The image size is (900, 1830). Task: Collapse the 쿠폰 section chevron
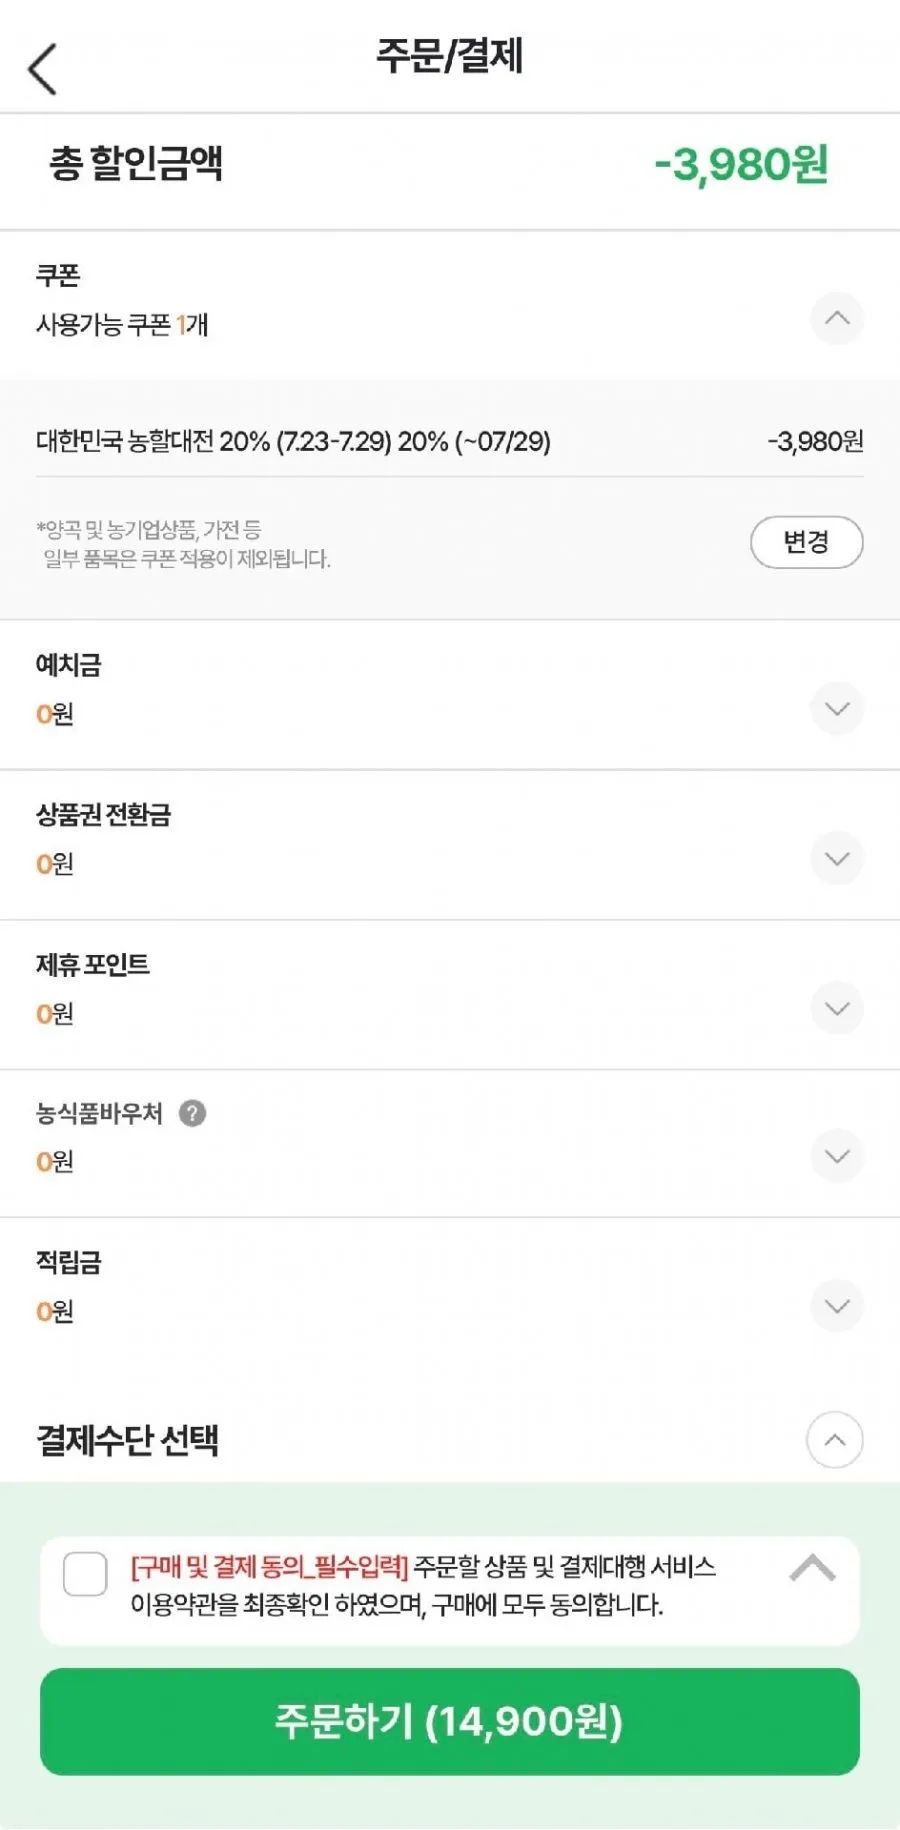[837, 319]
